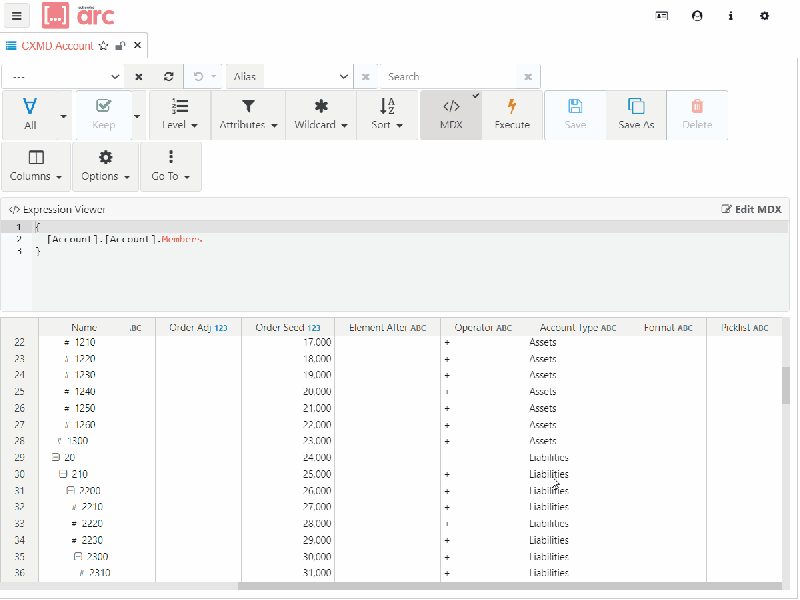
Task: Clear the selected subset with x button
Action: [139, 77]
